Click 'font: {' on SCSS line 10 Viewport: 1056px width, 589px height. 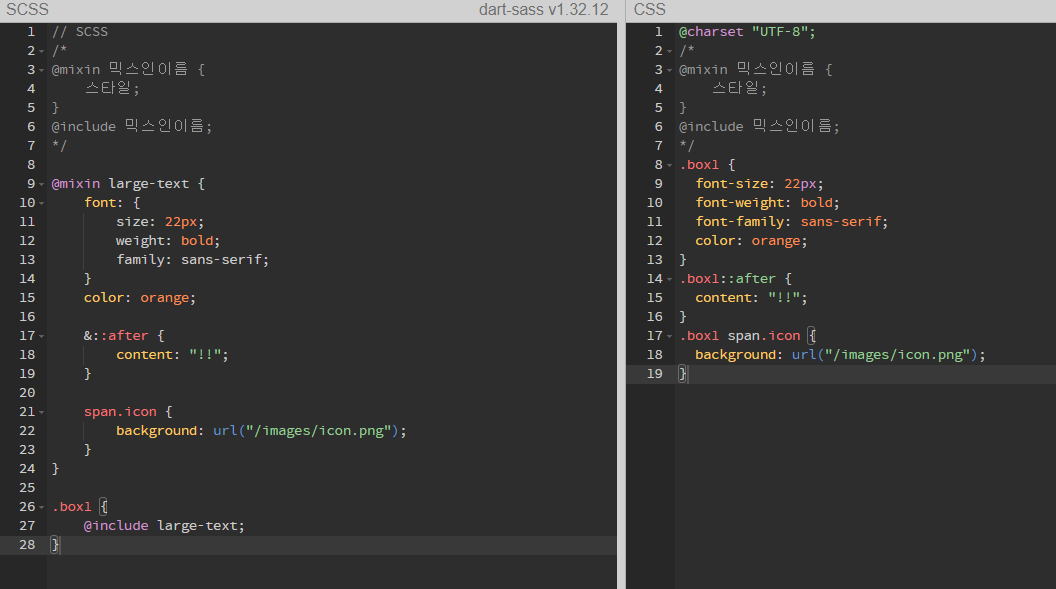pyautogui.click(x=112, y=203)
